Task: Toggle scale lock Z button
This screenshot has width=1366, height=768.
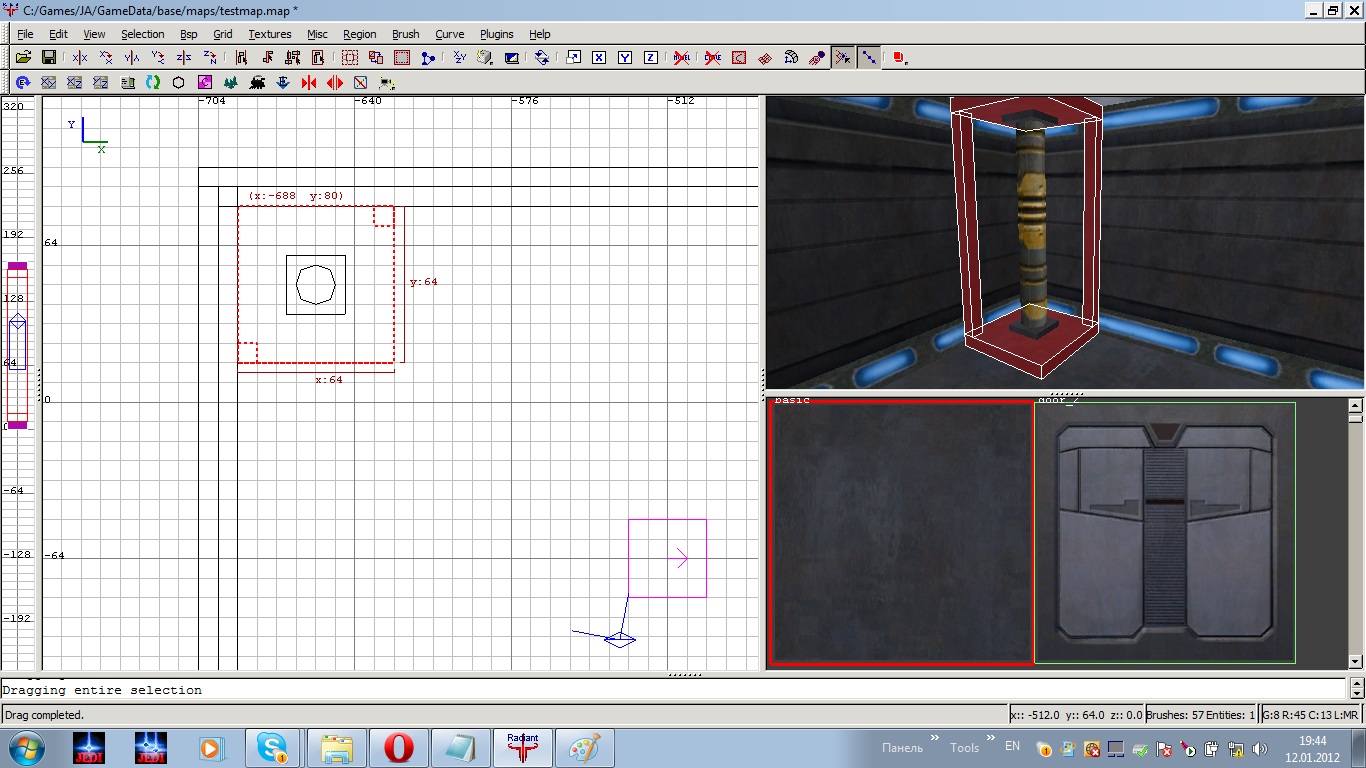Action: [651, 58]
